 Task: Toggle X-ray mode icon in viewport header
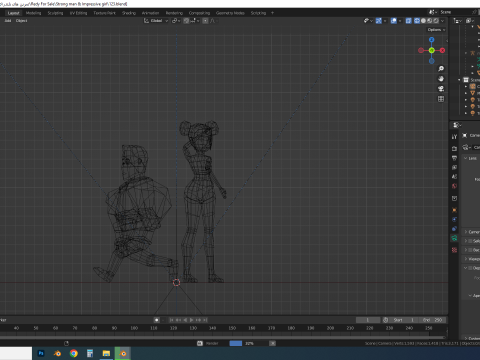(x=408, y=21)
